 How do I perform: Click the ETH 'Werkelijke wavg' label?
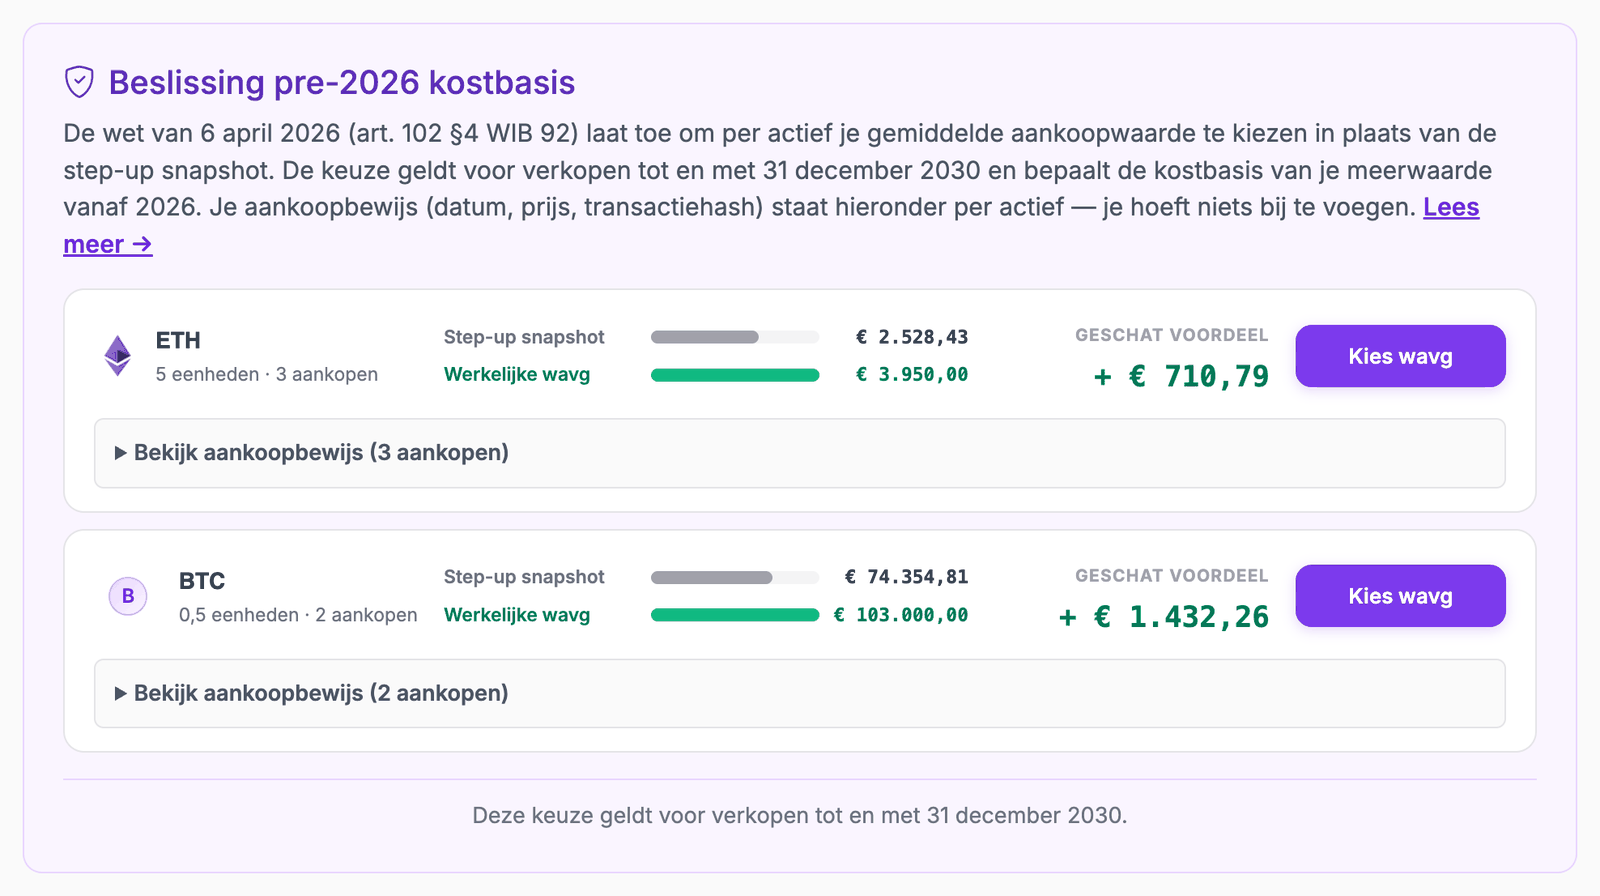click(517, 375)
